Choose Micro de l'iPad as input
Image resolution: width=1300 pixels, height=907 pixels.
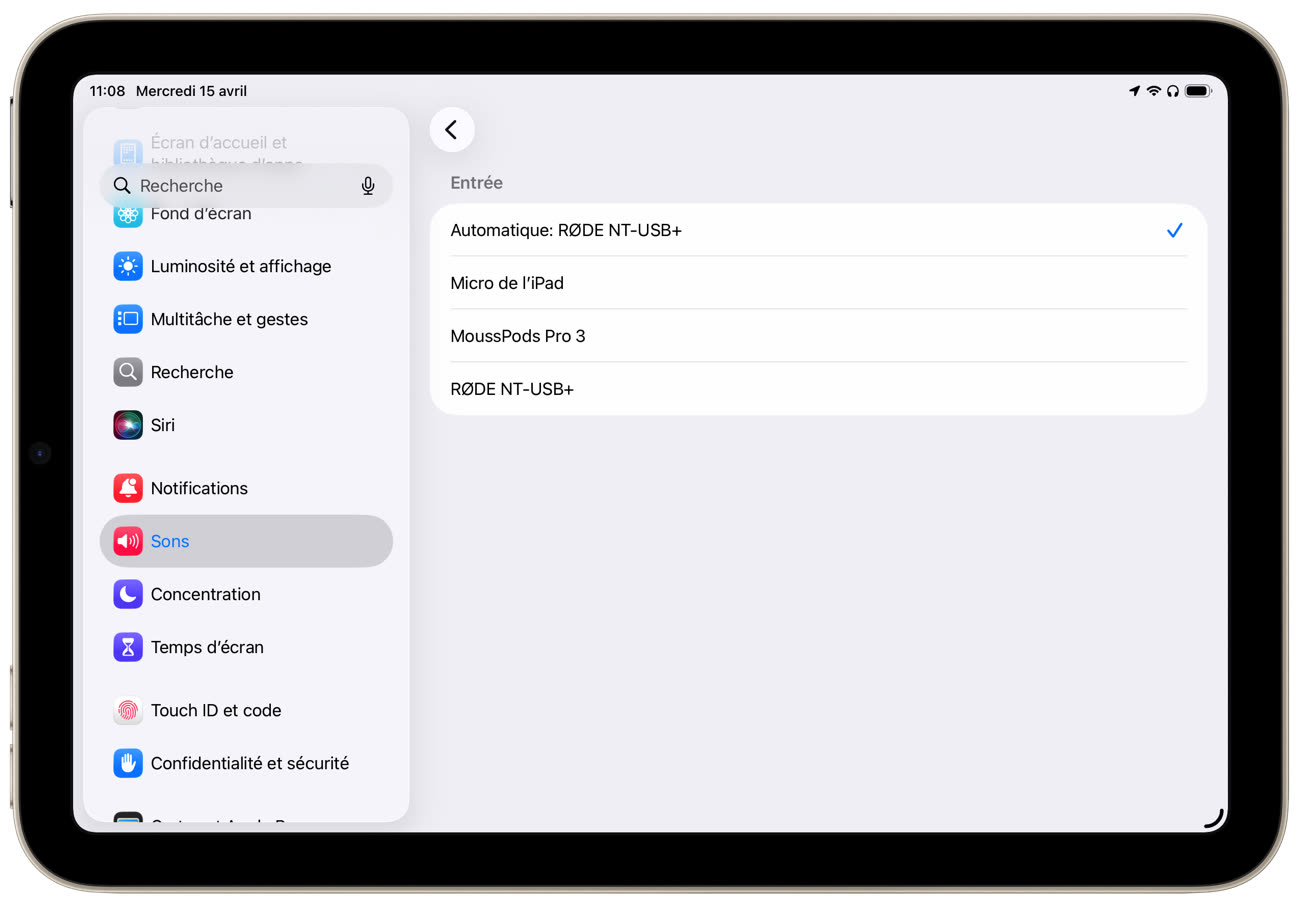pyautogui.click(x=817, y=283)
